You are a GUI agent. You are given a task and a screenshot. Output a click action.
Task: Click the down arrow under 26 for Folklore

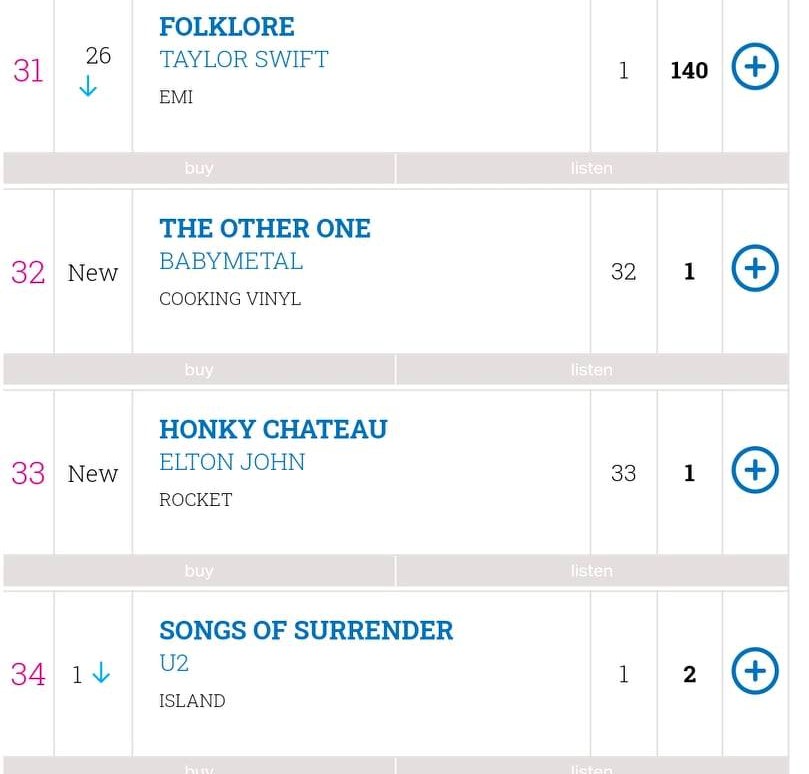pos(88,86)
